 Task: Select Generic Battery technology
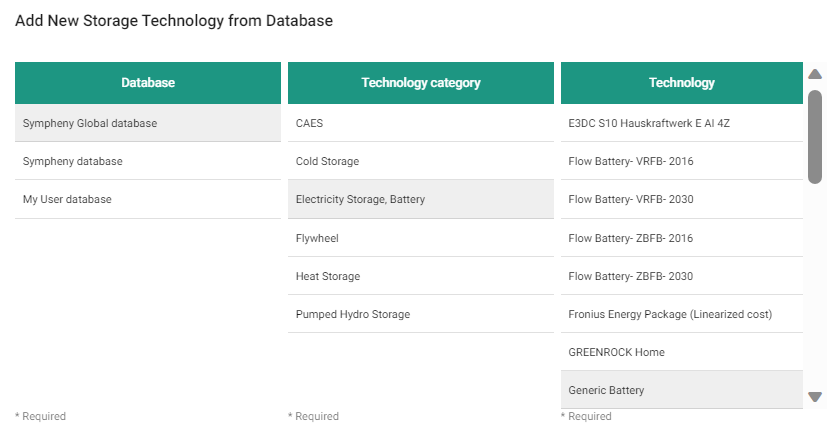click(681, 390)
